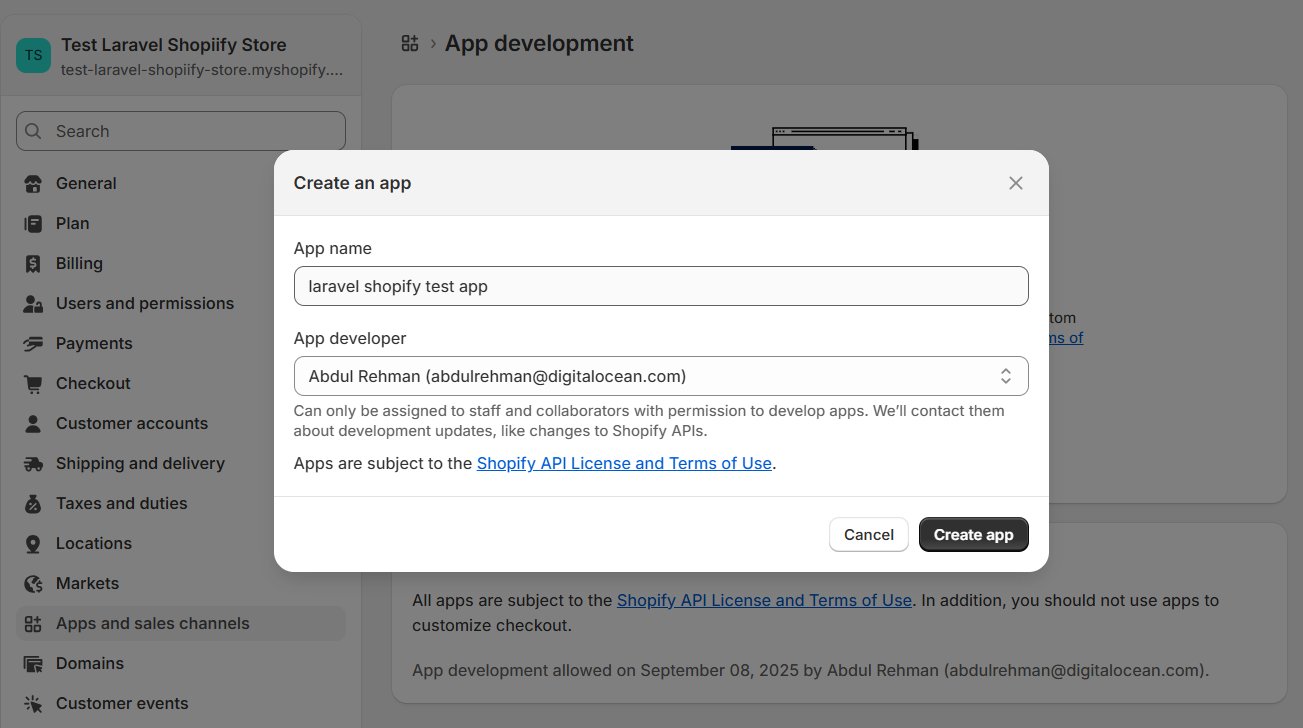Click the Shipping and delivery truck icon
The width and height of the screenshot is (1303, 728).
33,464
